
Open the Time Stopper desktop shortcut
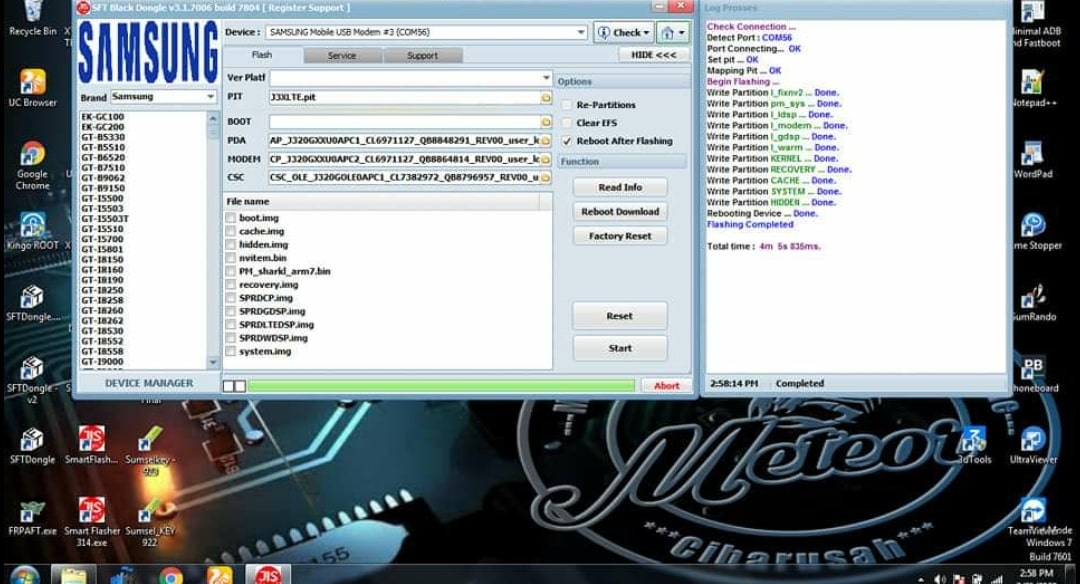1035,231
